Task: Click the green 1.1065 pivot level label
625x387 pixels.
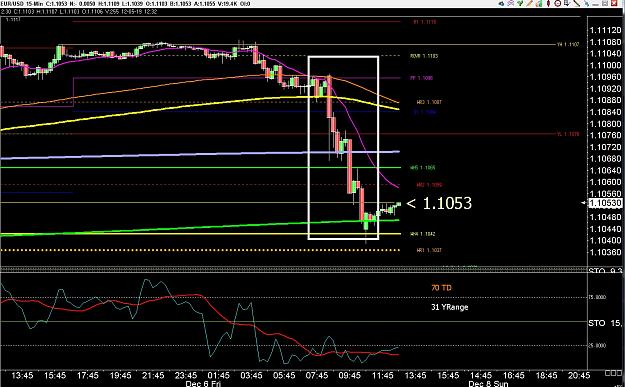Action: tap(423, 168)
